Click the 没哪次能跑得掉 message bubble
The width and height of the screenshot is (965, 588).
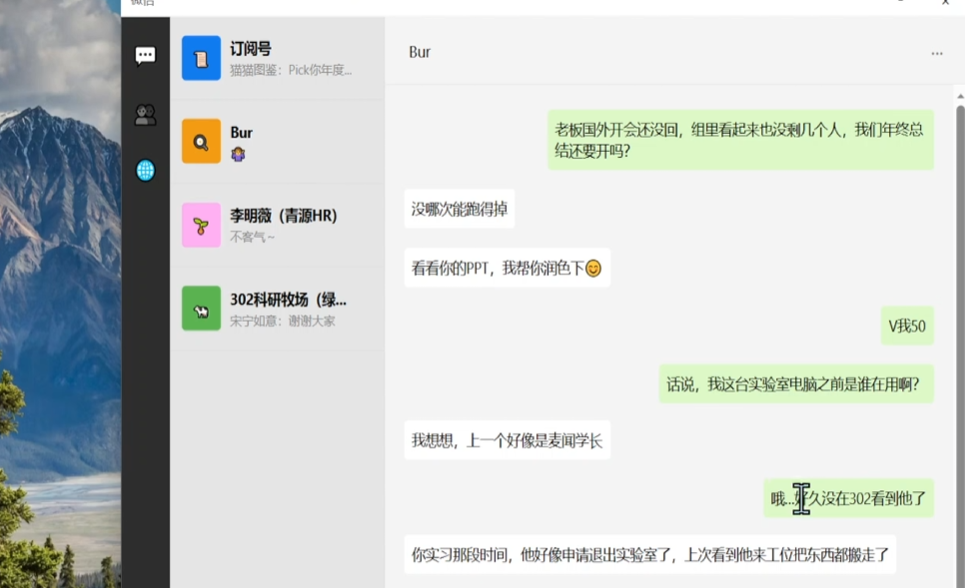[459, 209]
